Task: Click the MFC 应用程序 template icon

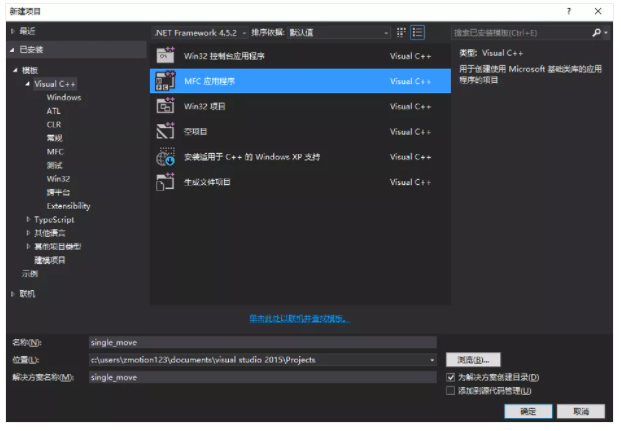Action: click(x=165, y=81)
